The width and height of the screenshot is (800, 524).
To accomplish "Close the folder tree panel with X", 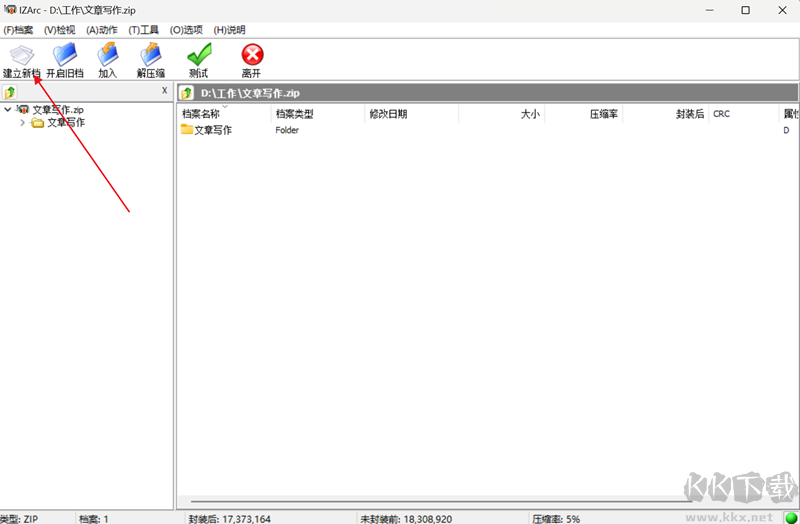I will [164, 91].
